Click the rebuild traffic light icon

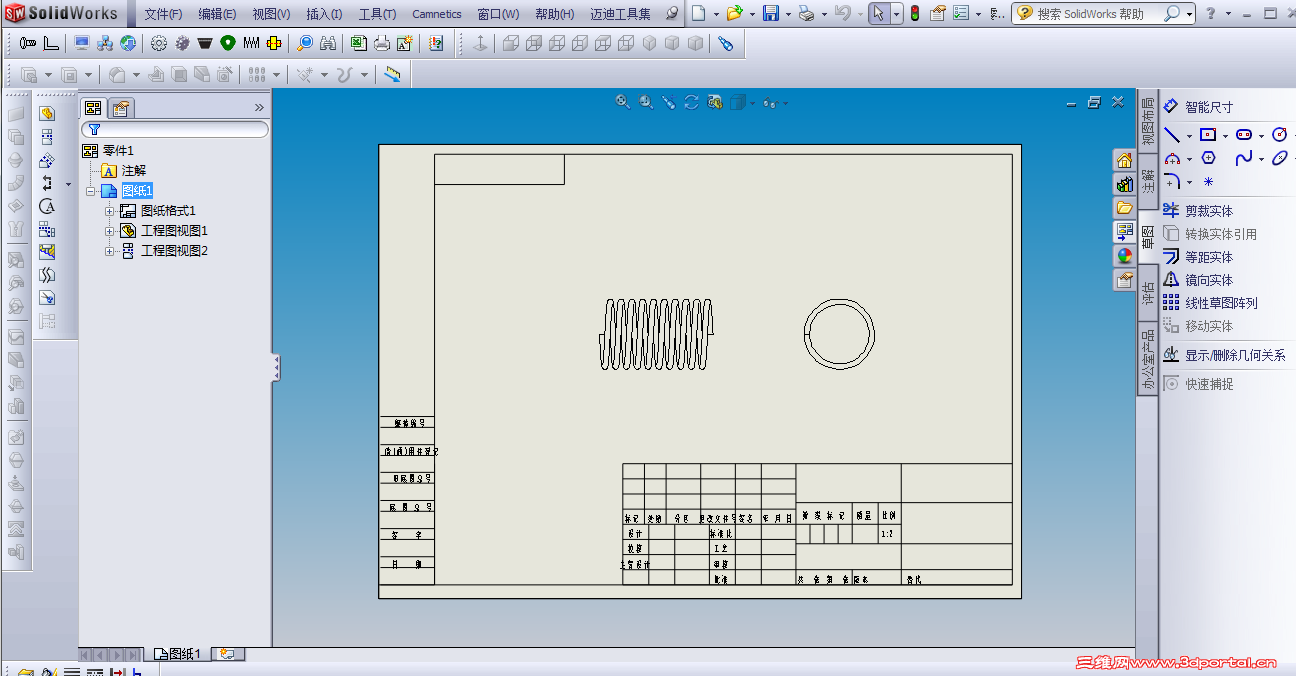pyautogui.click(x=914, y=14)
